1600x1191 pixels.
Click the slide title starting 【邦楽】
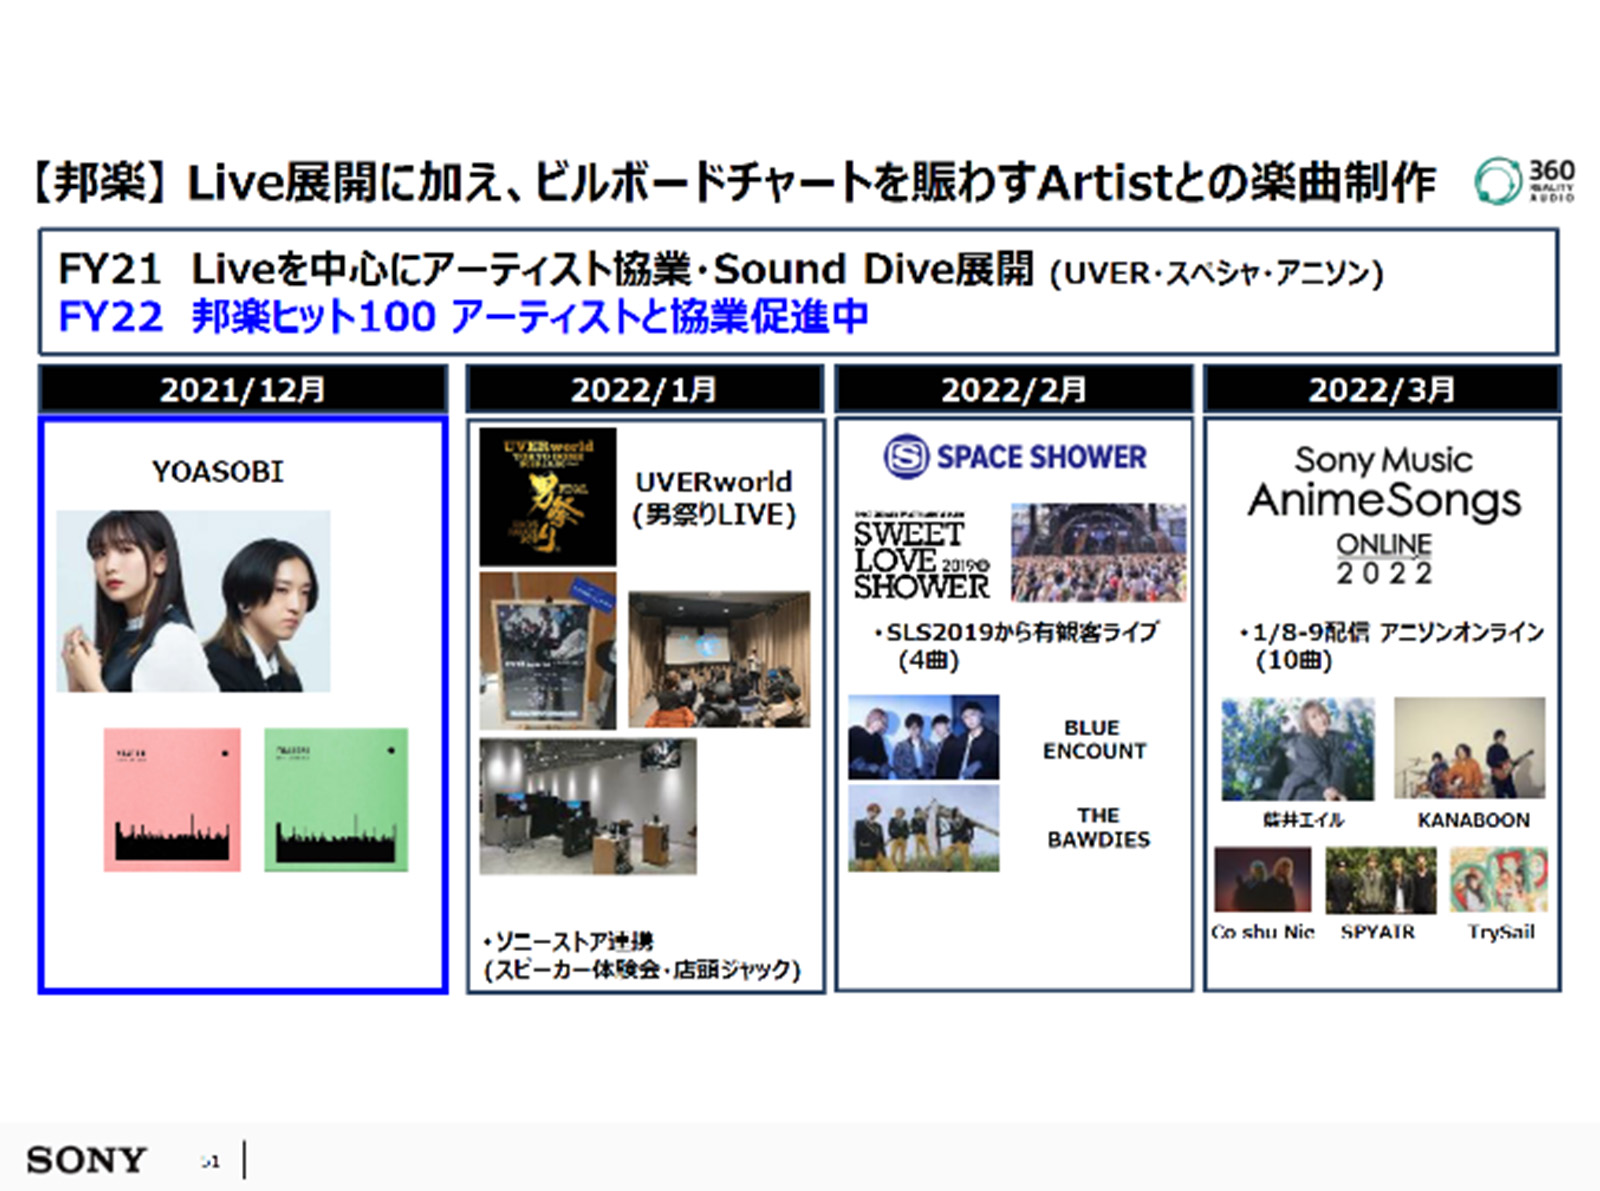(735, 182)
